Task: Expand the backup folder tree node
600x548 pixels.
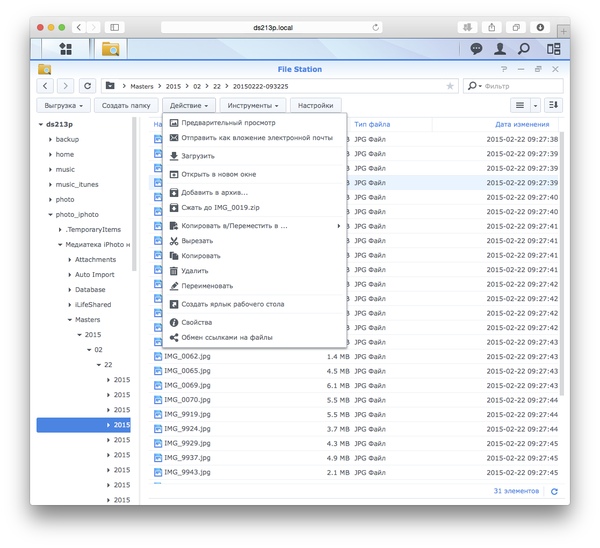Action: [x=50, y=140]
